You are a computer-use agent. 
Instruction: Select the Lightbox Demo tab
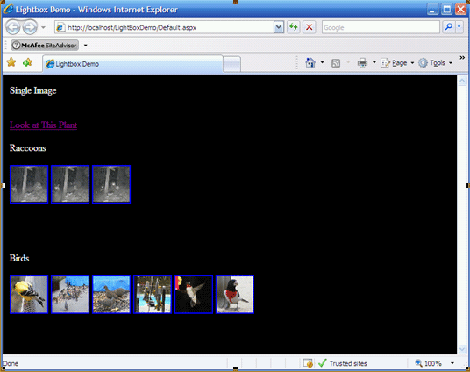[133, 64]
